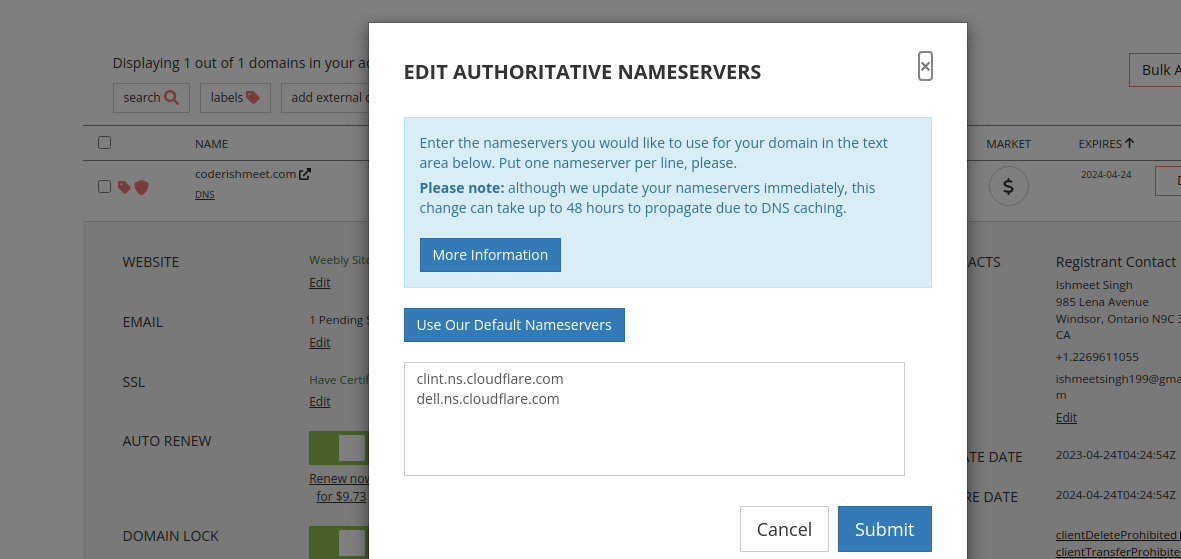Tick the coderishmeet.com row checkbox
The image size is (1181, 559).
click(x=105, y=186)
